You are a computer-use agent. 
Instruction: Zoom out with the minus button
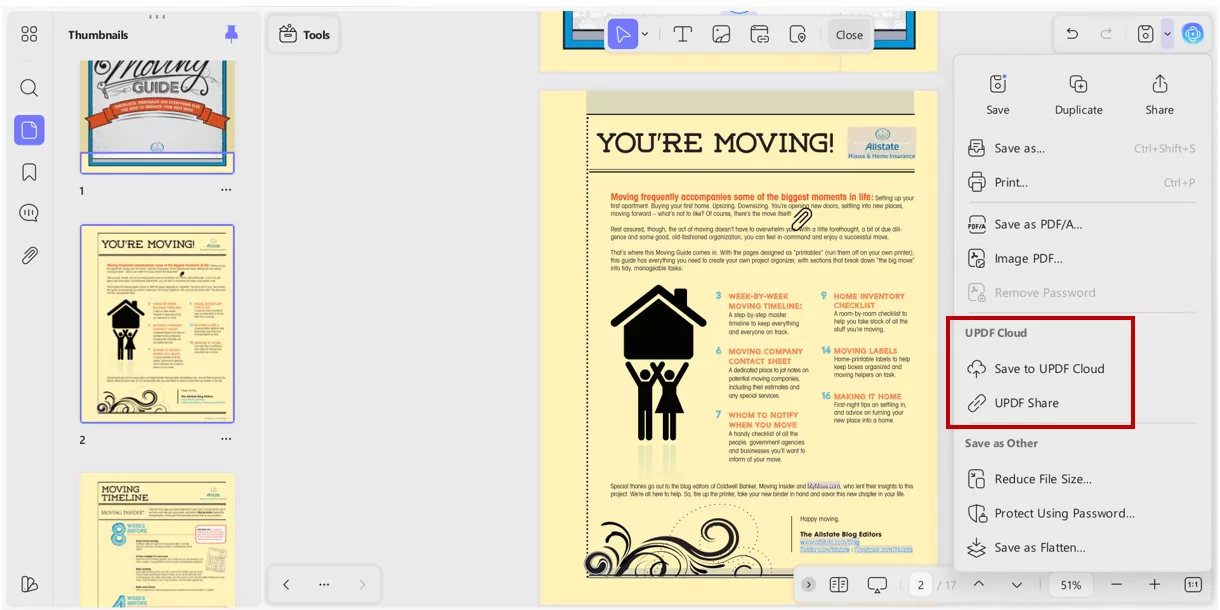click(x=1116, y=584)
